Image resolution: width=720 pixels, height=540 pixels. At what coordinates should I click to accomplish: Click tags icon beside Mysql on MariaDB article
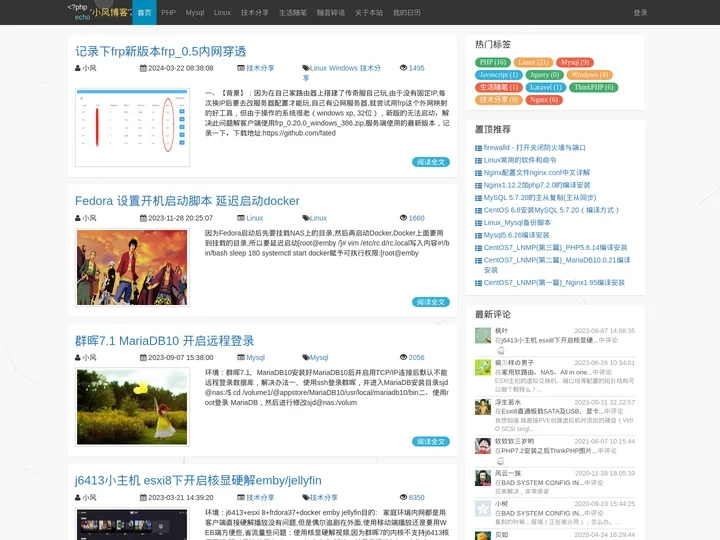[306, 358]
